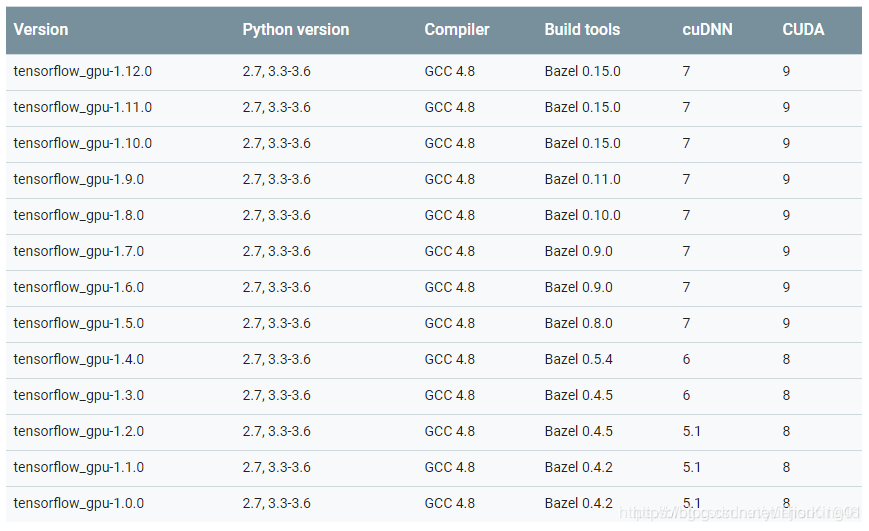Click the Bazel 0.8.0 cell

[579, 324]
